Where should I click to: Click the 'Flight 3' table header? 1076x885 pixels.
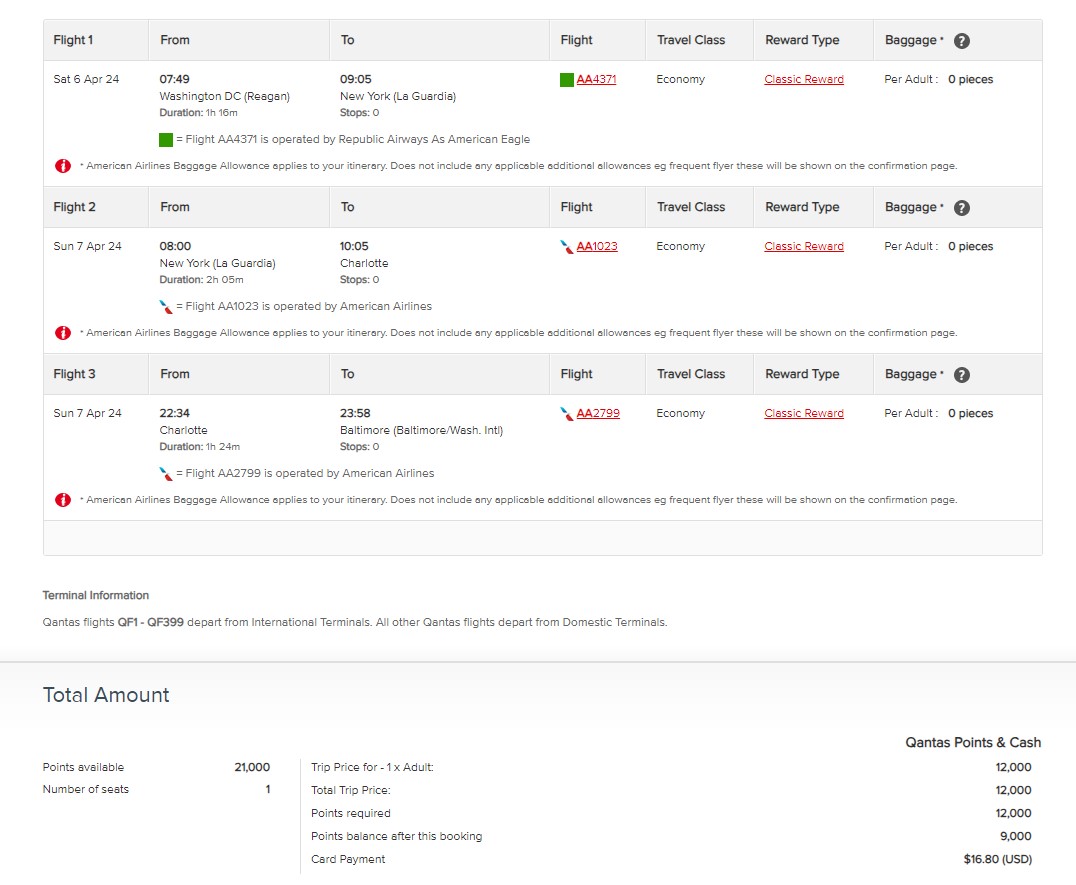tap(74, 374)
